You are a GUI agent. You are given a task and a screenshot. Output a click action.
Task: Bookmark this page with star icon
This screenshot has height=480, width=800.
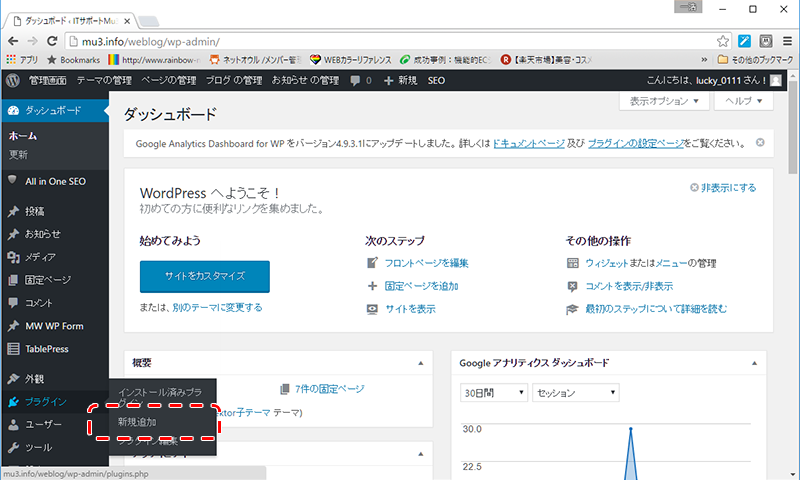[722, 41]
